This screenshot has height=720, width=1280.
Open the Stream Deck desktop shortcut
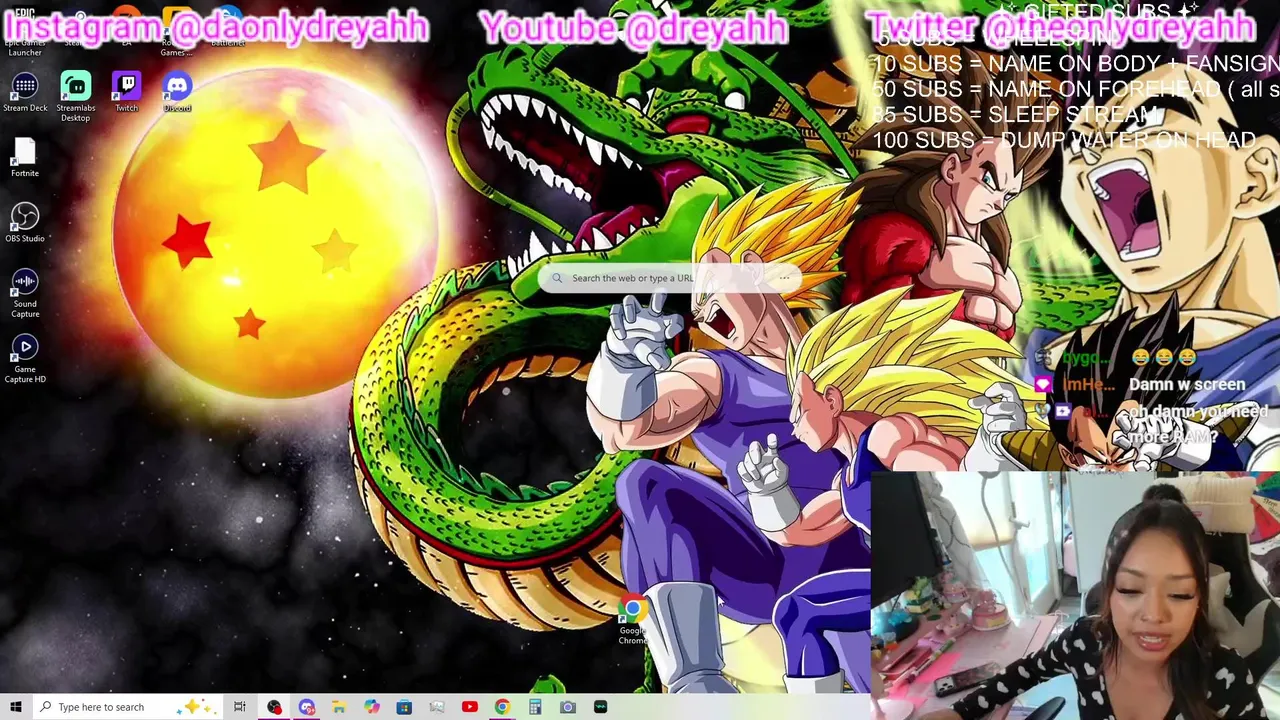pyautogui.click(x=25, y=92)
